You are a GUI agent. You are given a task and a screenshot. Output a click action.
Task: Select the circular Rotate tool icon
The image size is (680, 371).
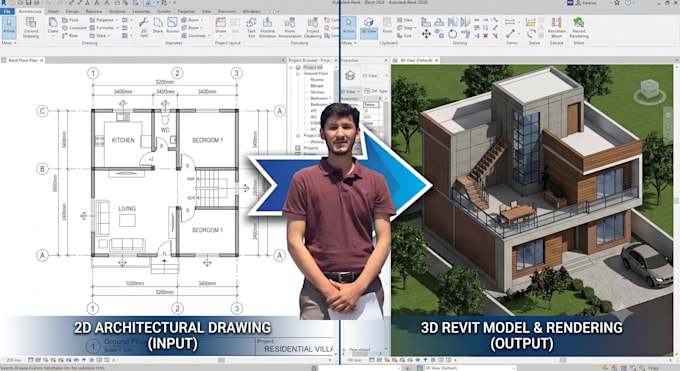(x=452, y=33)
